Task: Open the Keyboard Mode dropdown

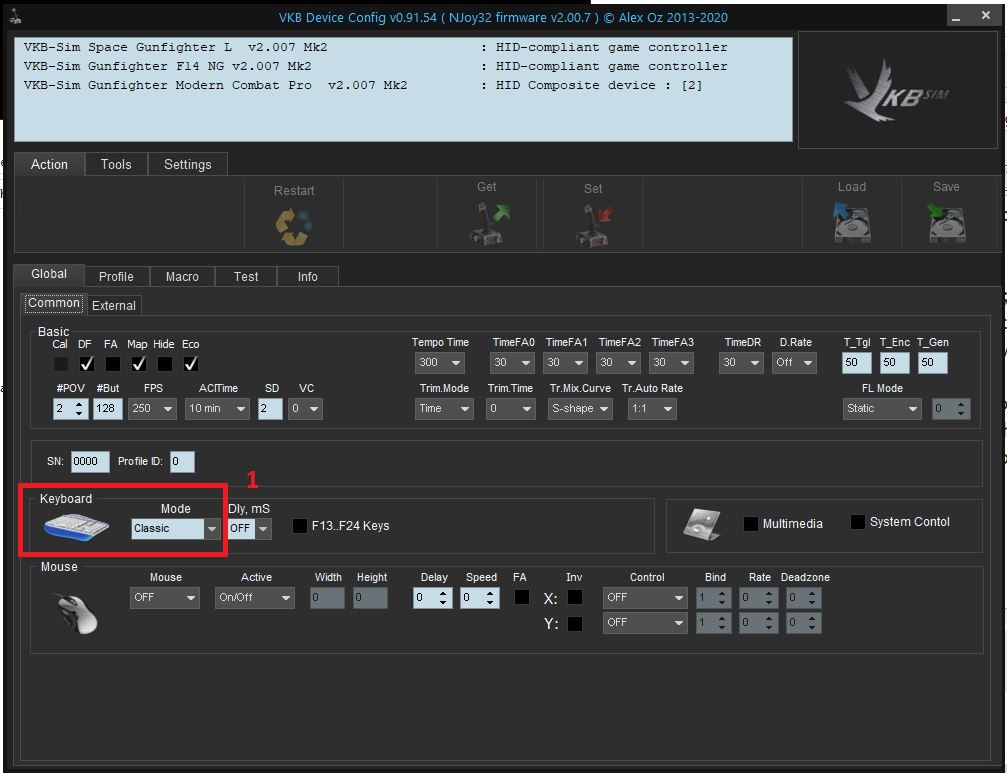Action: coord(176,529)
